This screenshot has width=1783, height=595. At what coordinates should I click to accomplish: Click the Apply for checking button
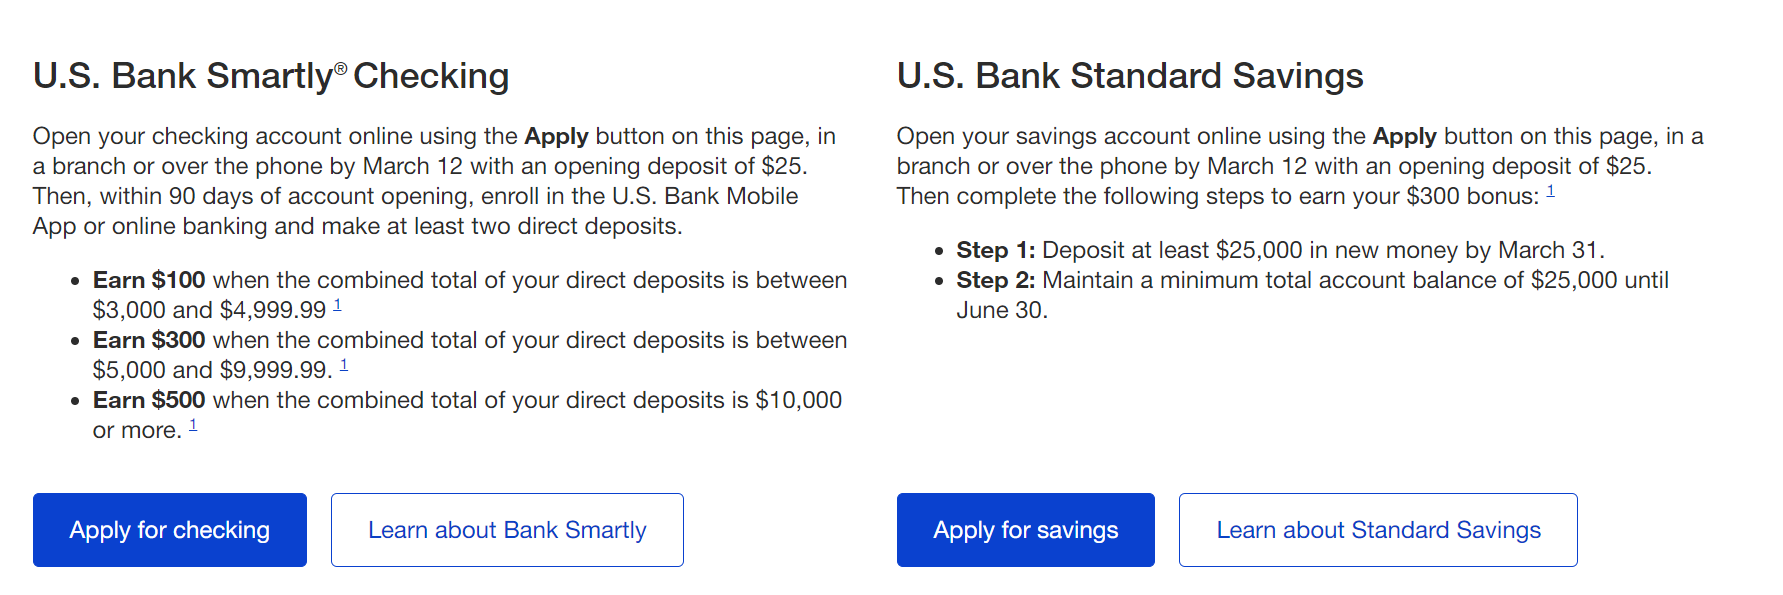170,530
